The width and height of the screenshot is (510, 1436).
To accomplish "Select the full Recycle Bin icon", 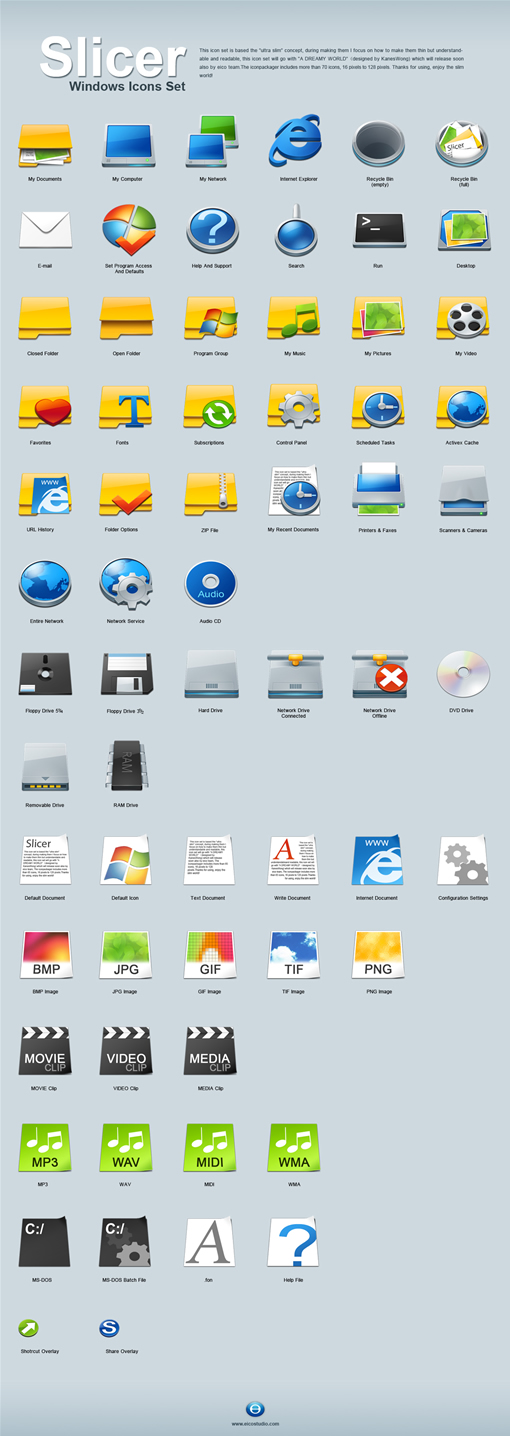I will pyautogui.click(x=462, y=143).
